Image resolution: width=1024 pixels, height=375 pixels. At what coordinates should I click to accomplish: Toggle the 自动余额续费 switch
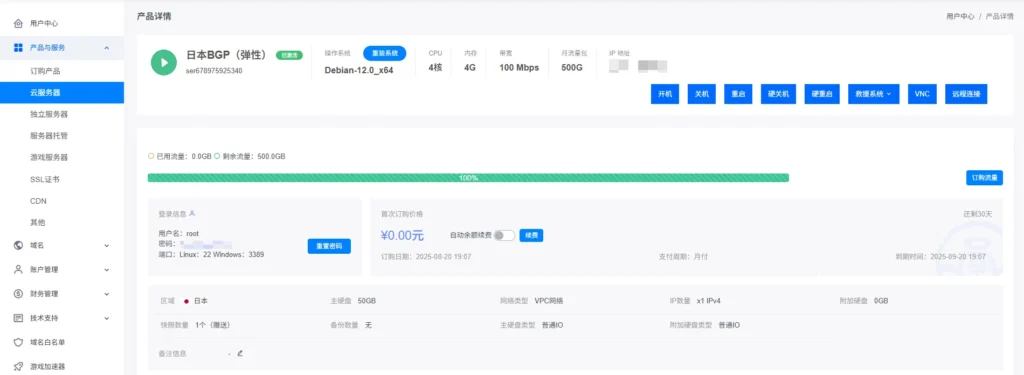[x=504, y=235]
